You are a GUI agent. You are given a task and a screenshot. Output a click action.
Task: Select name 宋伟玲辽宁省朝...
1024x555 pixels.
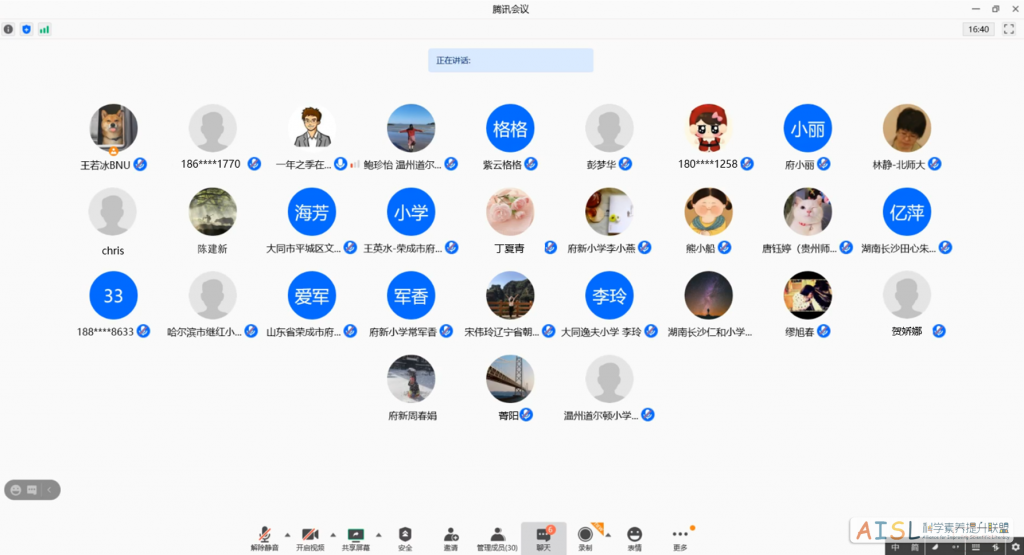coord(502,332)
